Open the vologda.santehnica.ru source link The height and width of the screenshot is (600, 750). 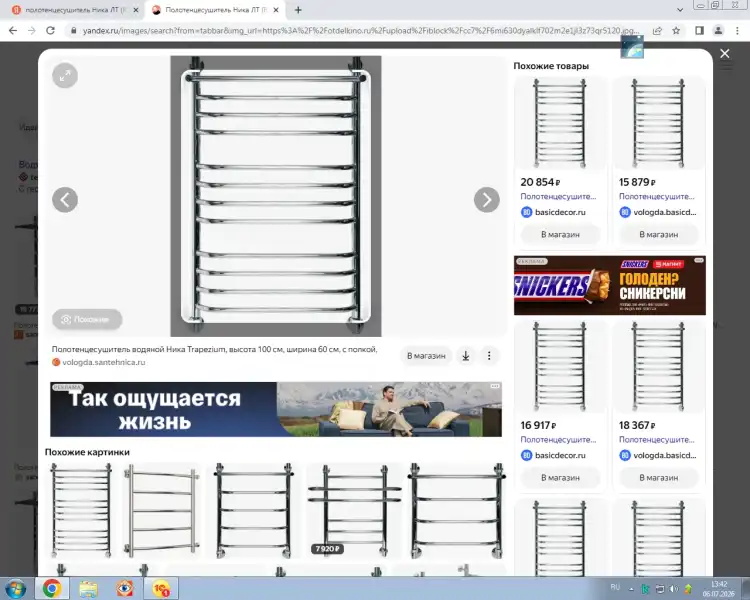(103, 362)
